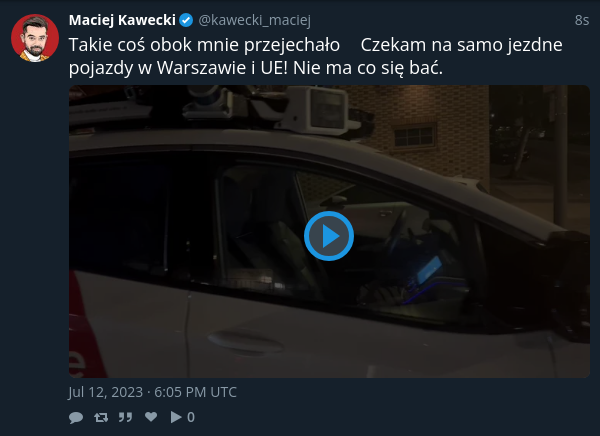Click the heart likes icon
Image resolution: width=600 pixels, height=436 pixels.
pos(151,416)
